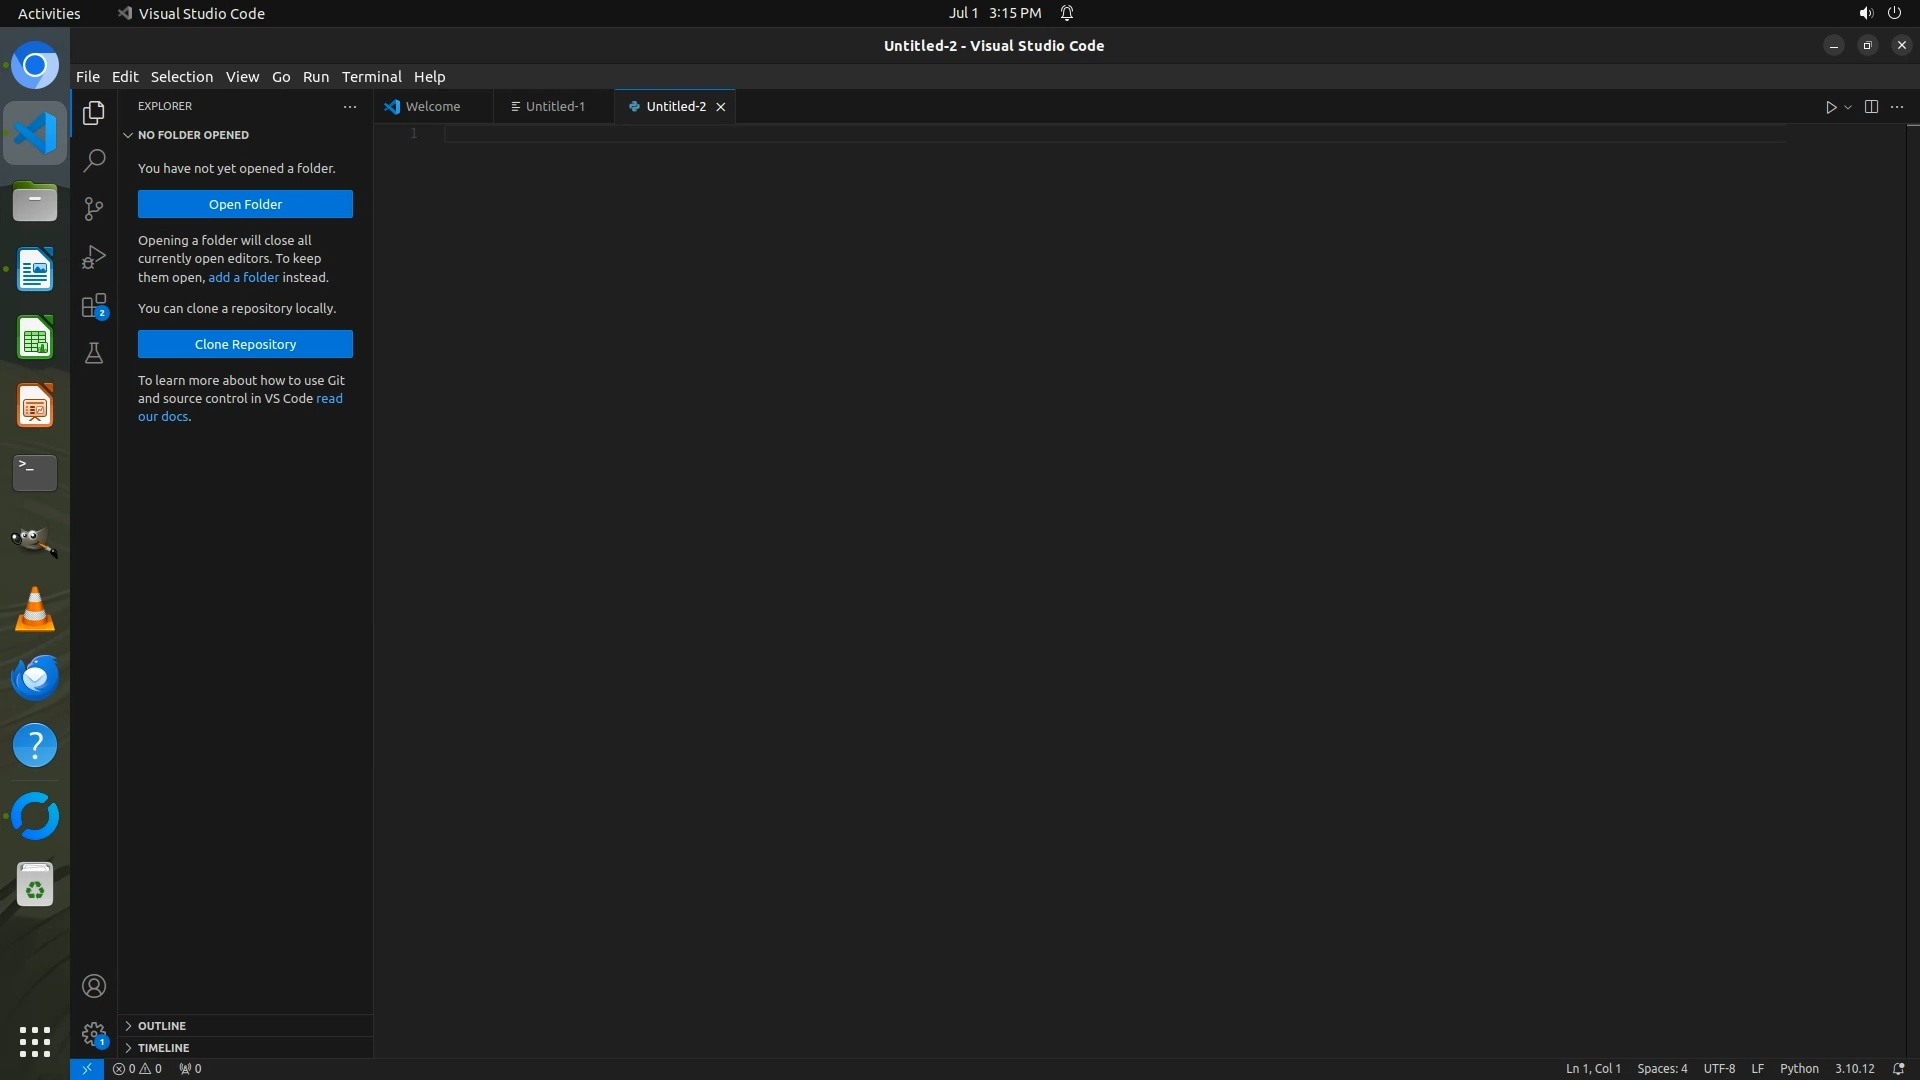Click the Run Python File play icon
The height and width of the screenshot is (1080, 1920).
(x=1830, y=107)
